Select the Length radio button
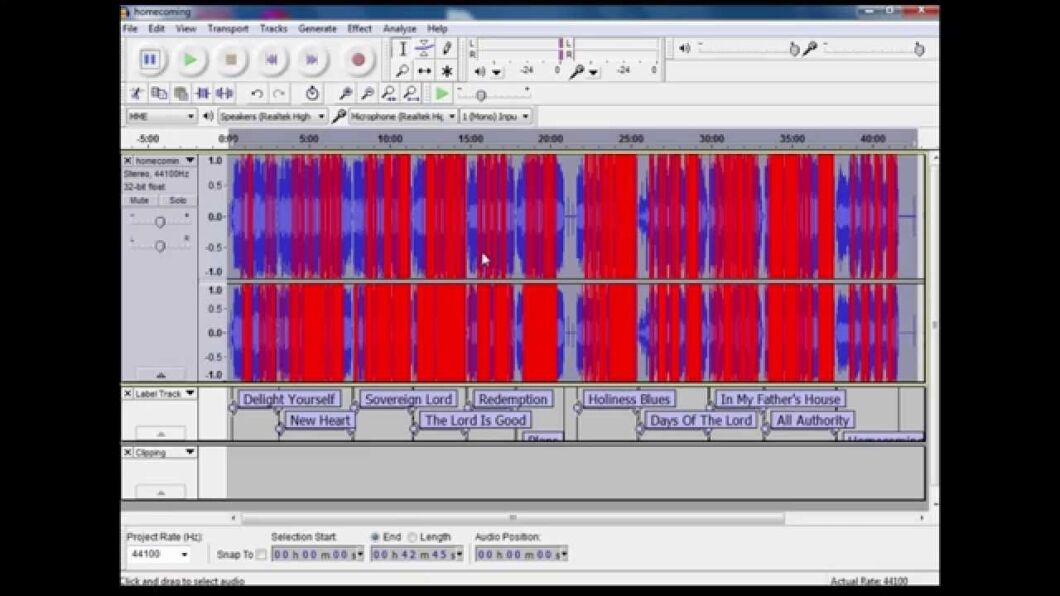The height and width of the screenshot is (596, 1060). click(412, 536)
